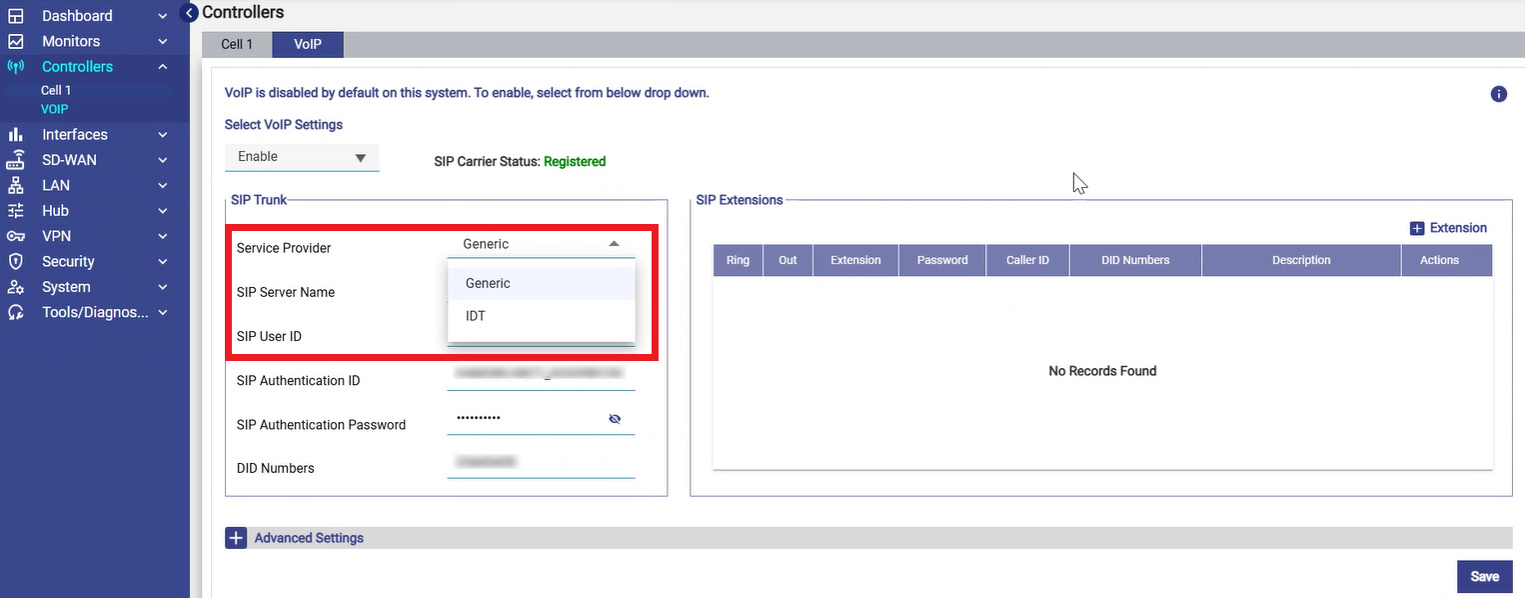
Task: Click the Dashboard grid icon in sidebar
Action: pyautogui.click(x=15, y=16)
